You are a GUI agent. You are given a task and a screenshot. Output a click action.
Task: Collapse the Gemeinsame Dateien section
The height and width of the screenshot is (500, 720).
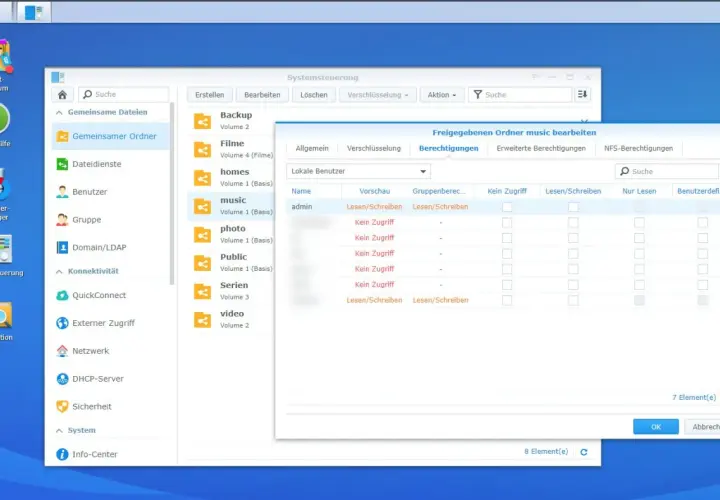point(59,112)
